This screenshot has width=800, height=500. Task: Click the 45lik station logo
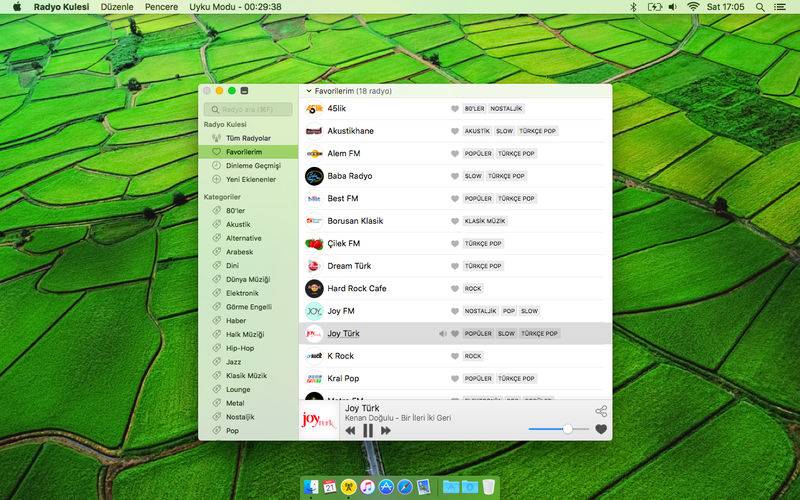(314, 109)
